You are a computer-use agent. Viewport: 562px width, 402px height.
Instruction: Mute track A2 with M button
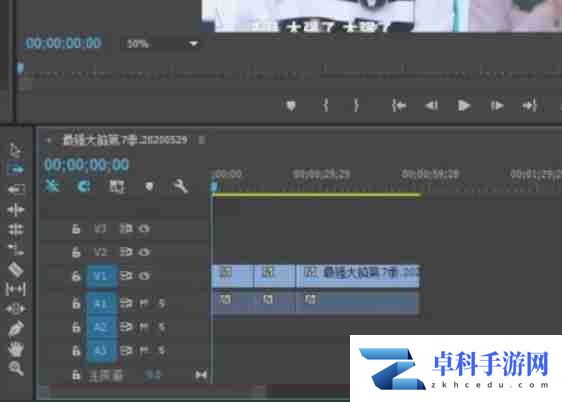coord(144,327)
